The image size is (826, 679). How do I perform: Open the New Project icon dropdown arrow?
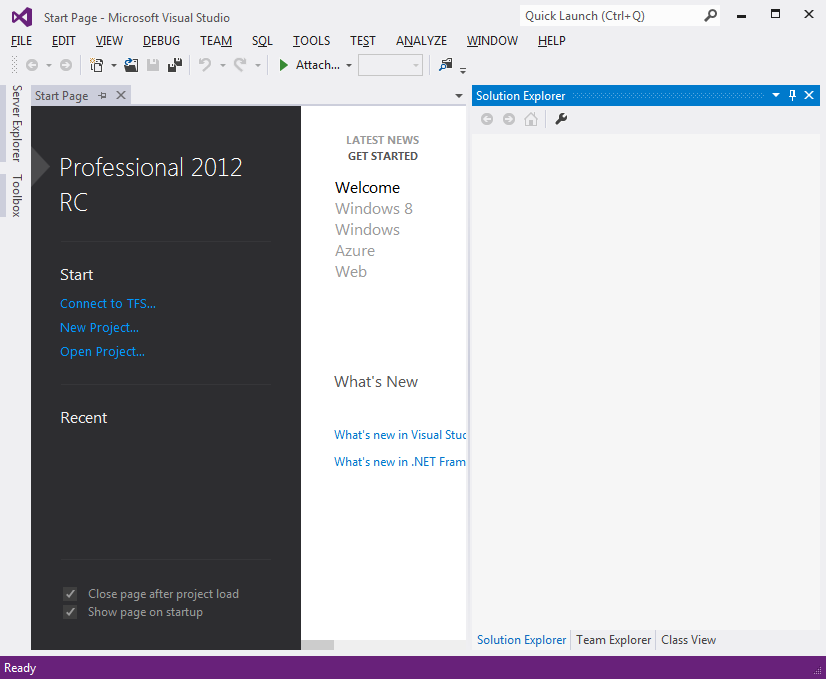coord(113,66)
